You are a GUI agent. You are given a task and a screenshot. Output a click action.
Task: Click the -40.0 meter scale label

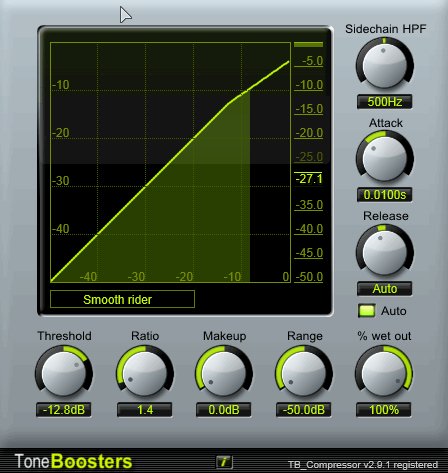(309, 229)
